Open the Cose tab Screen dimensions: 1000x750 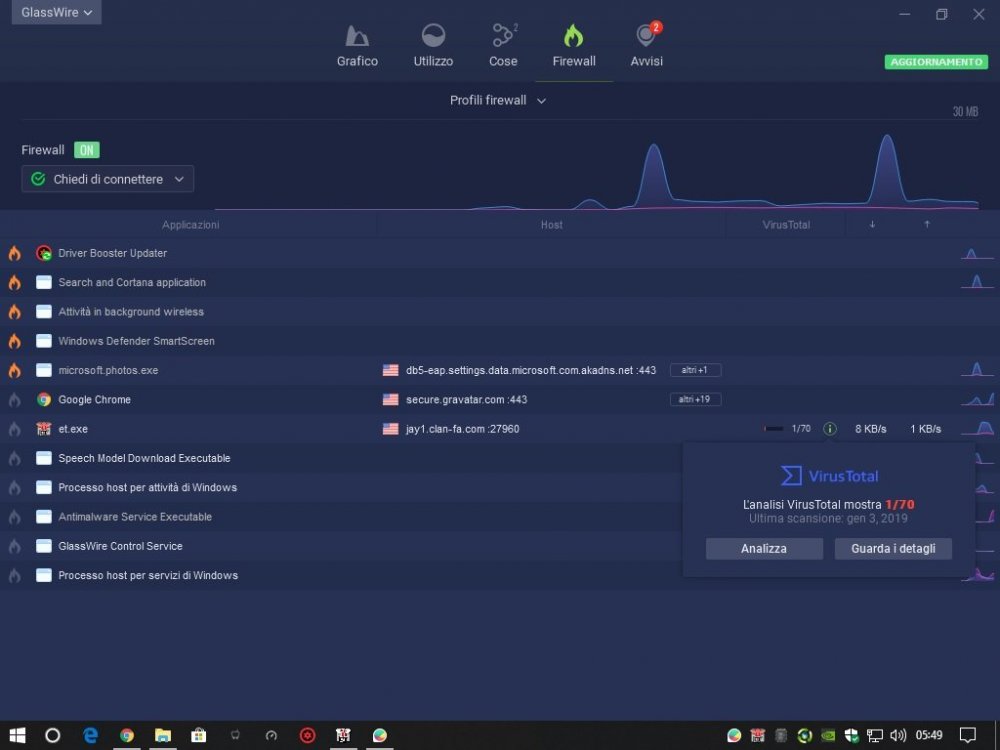coord(503,46)
